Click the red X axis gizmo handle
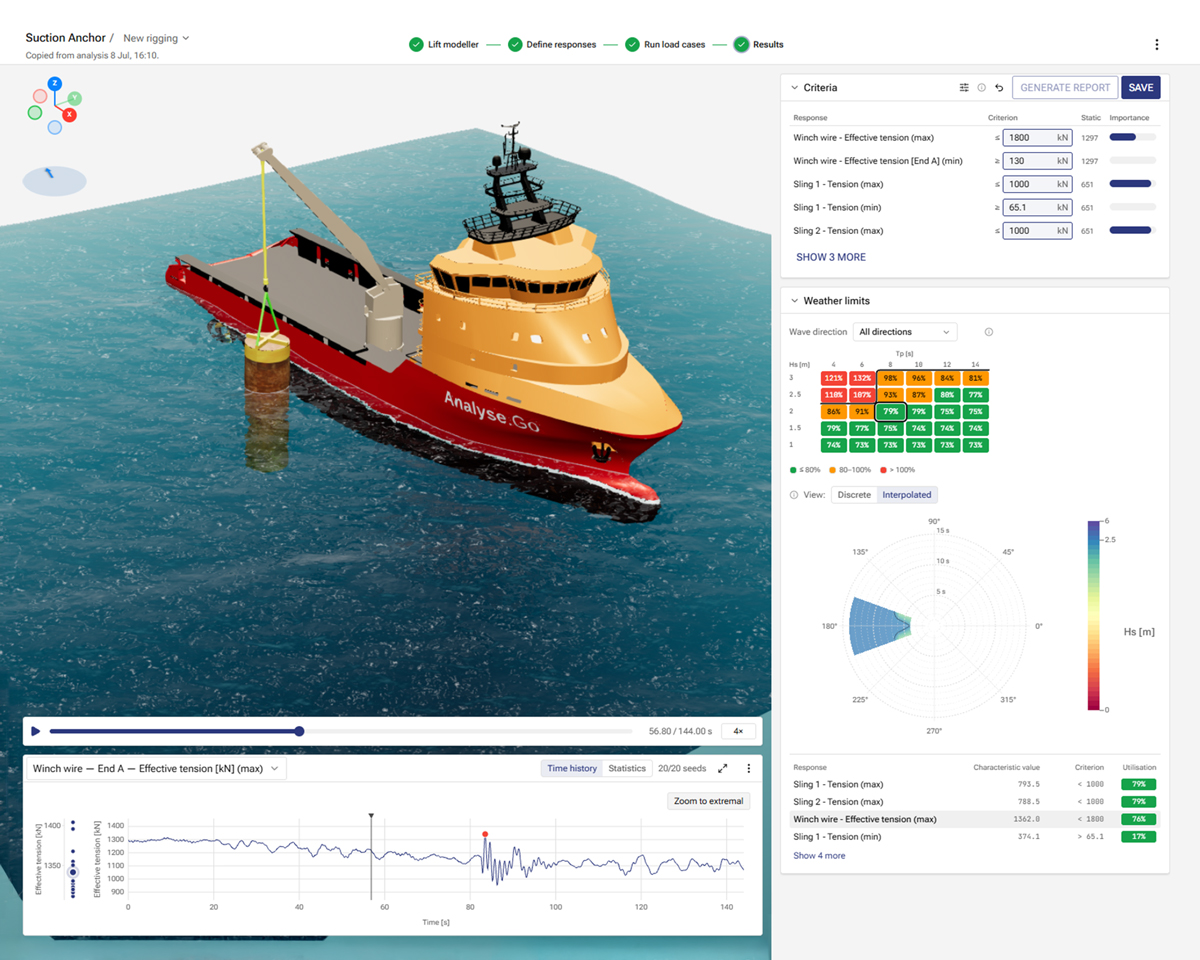The height and width of the screenshot is (960, 1200). [69, 115]
